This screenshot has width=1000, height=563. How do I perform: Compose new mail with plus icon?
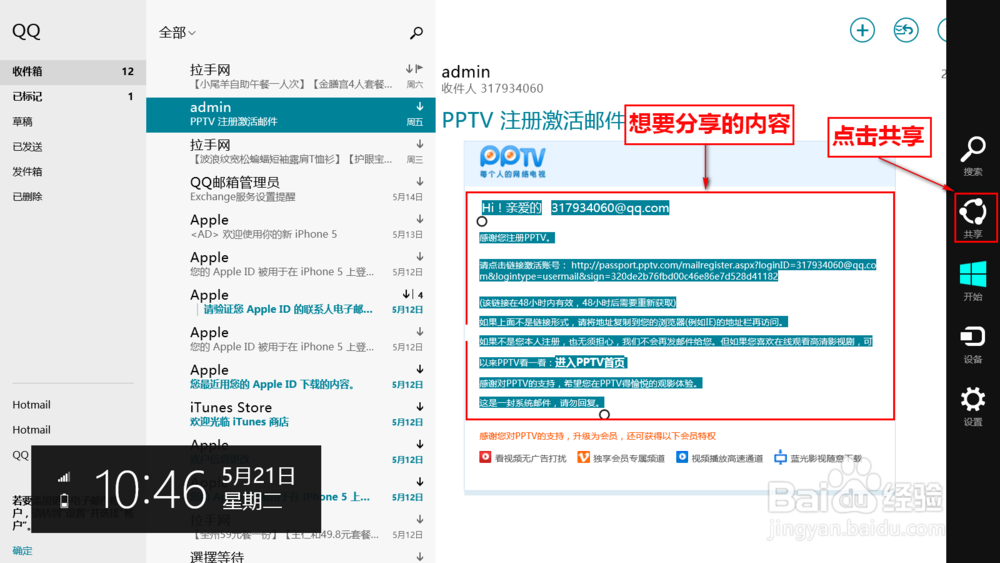[x=862, y=30]
